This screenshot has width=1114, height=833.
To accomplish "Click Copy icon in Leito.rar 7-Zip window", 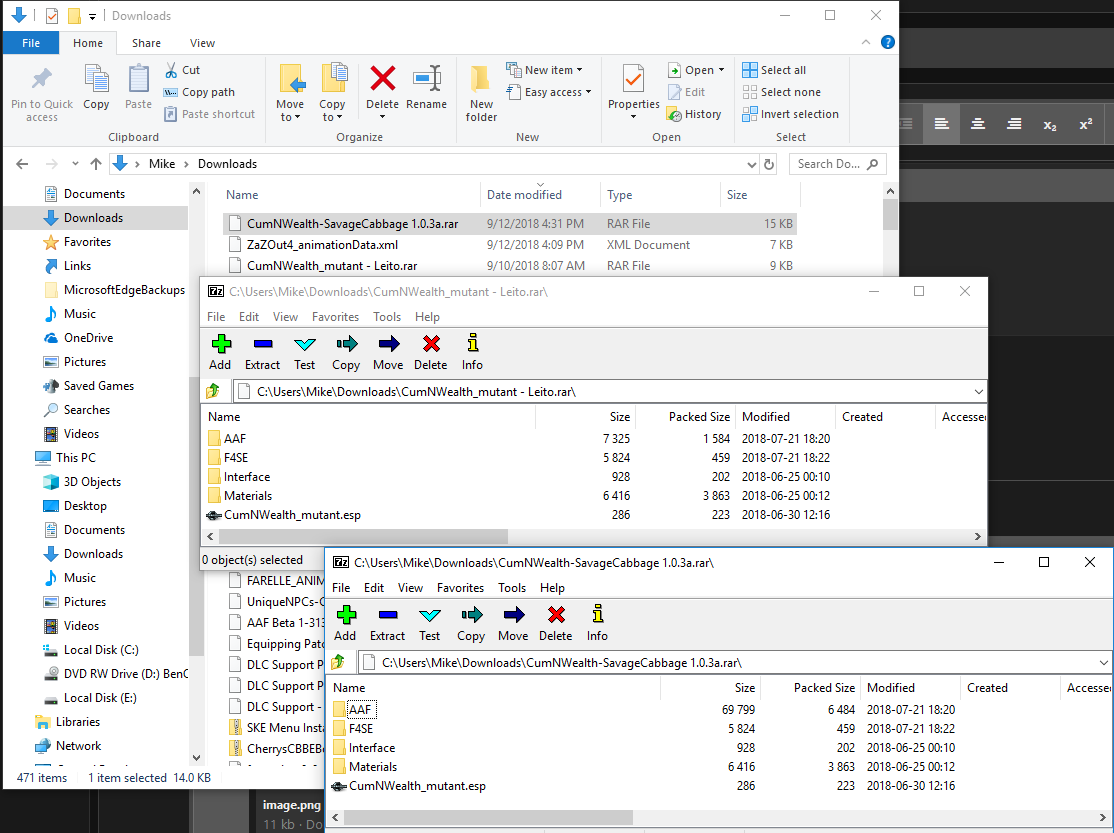I will (x=347, y=345).
